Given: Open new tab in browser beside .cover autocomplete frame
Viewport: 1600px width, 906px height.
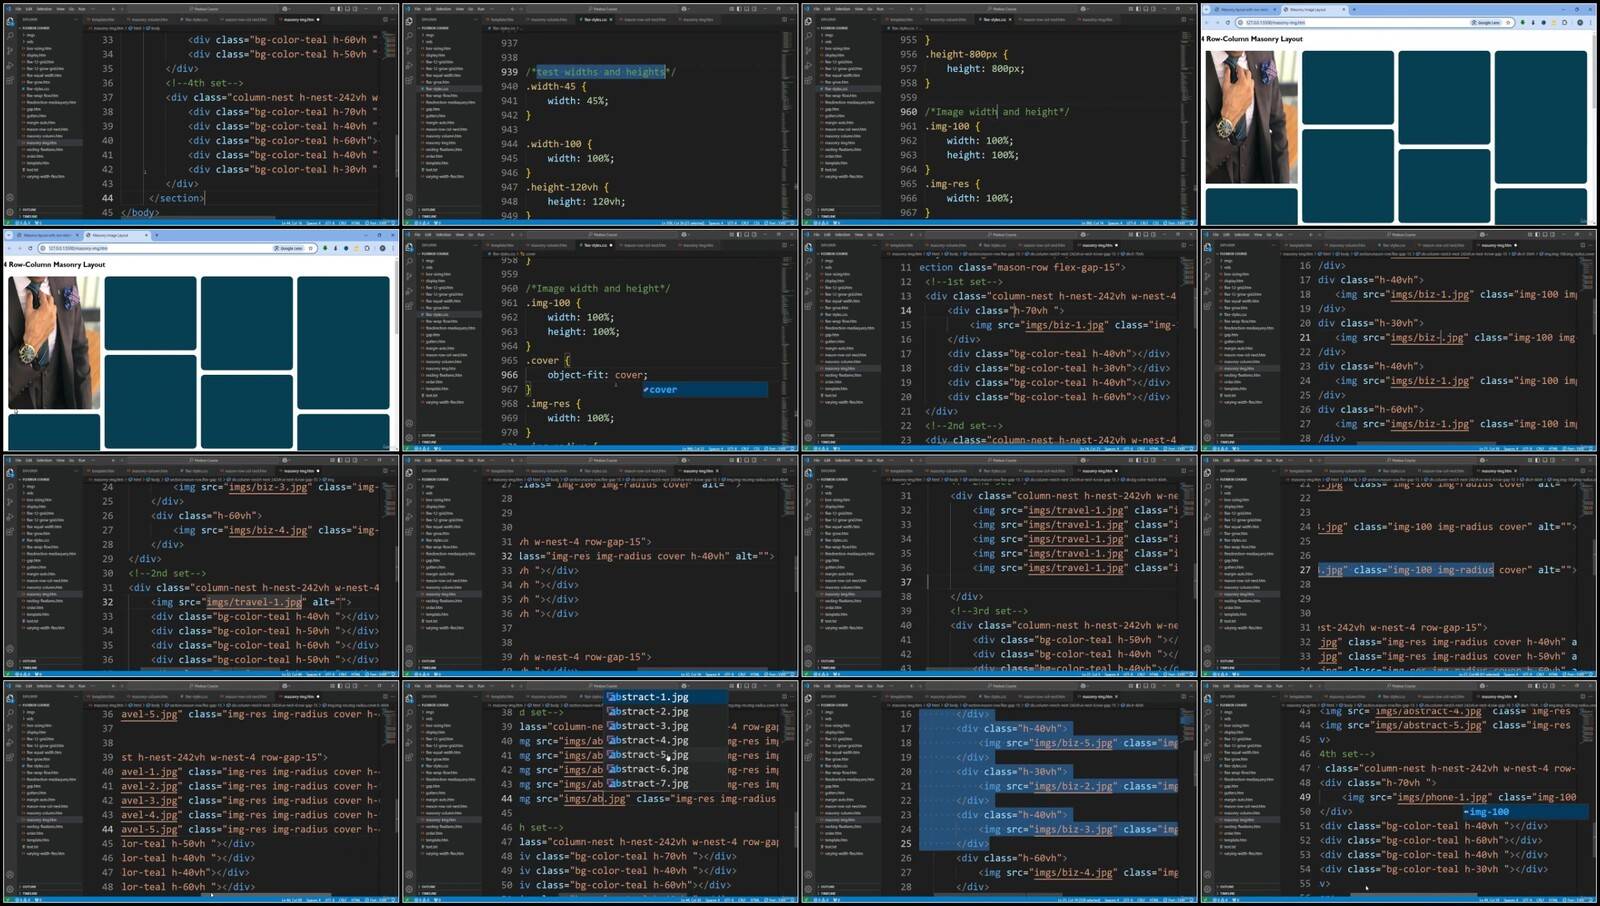Looking at the screenshot, I should tap(157, 235).
